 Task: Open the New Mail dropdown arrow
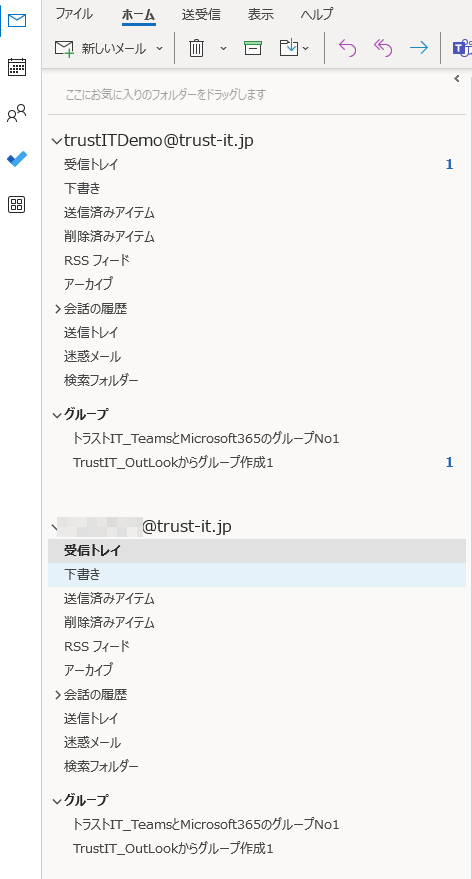(x=159, y=49)
